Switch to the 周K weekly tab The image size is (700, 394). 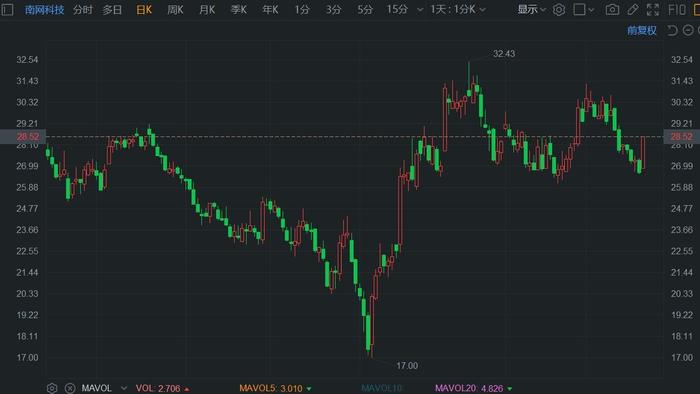click(175, 9)
